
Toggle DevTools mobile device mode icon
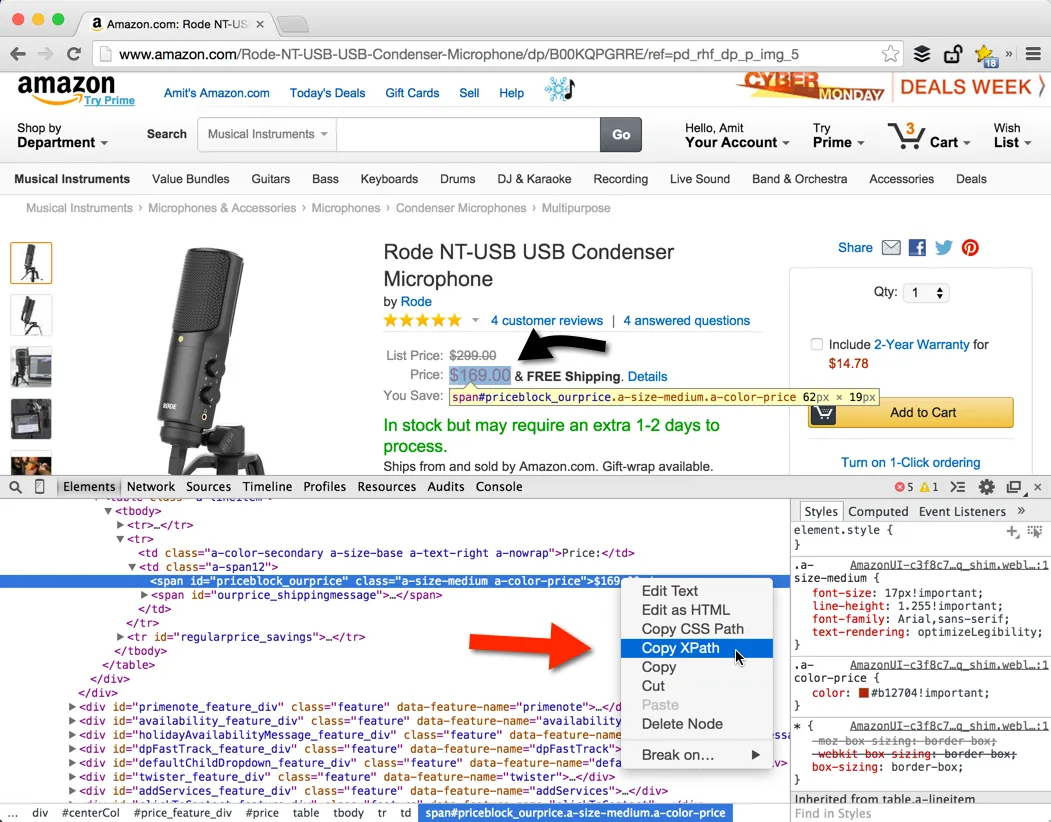pos(40,487)
